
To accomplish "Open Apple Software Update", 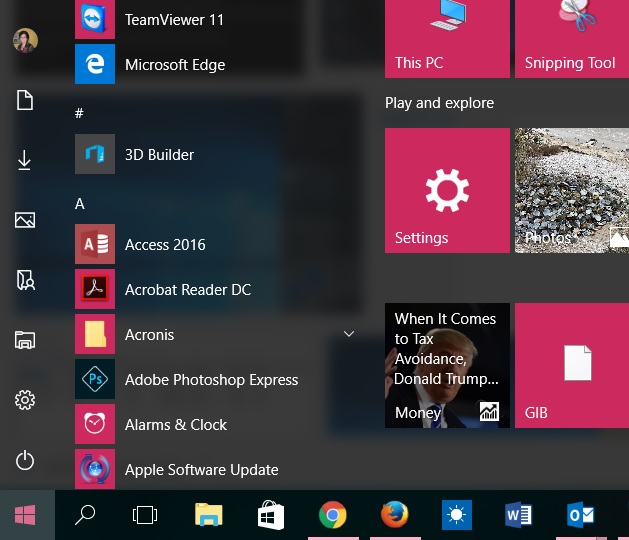I will pyautogui.click(x=201, y=470).
